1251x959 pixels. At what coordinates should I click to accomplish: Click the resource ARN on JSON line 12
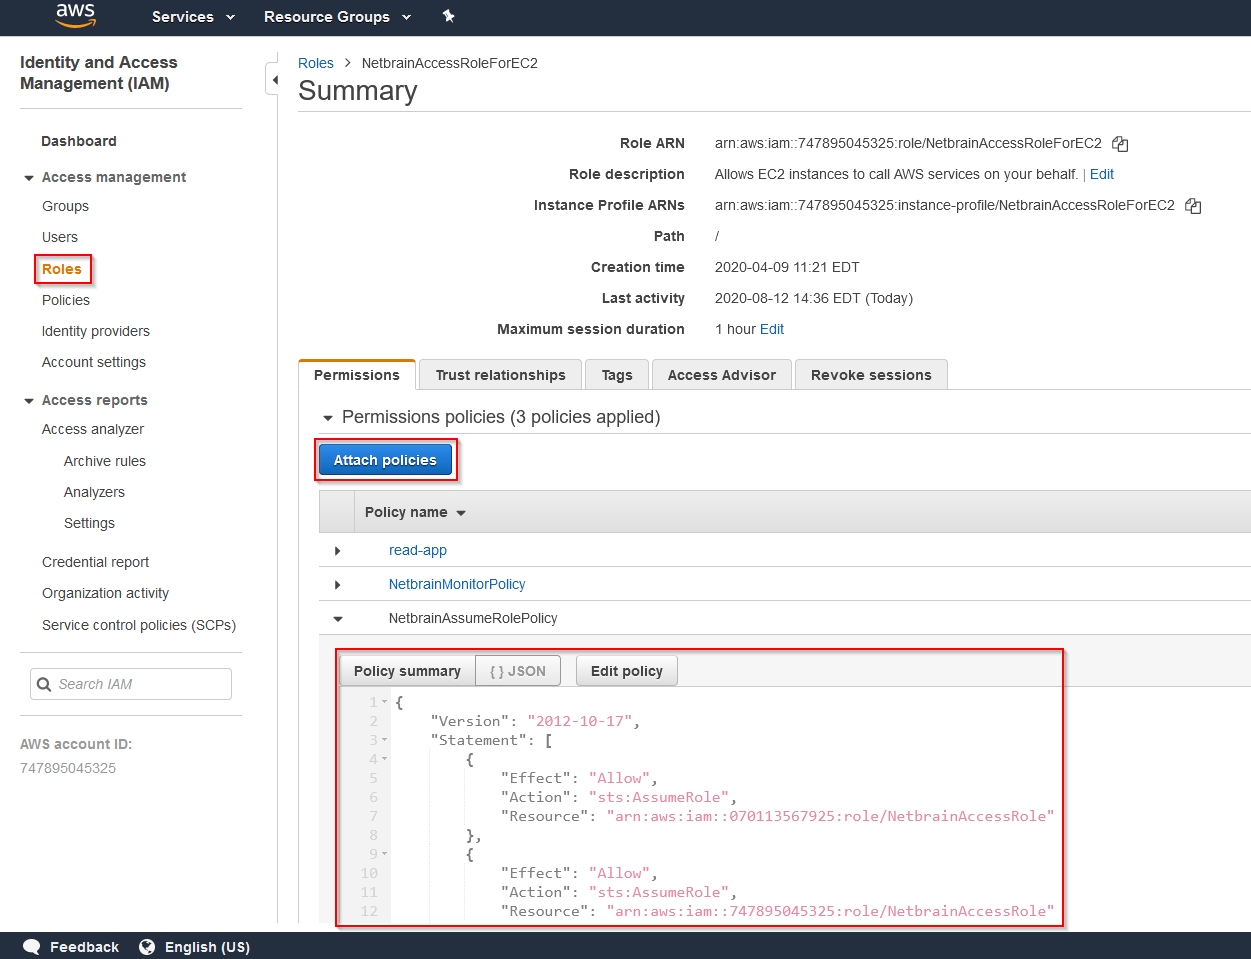pos(830,911)
